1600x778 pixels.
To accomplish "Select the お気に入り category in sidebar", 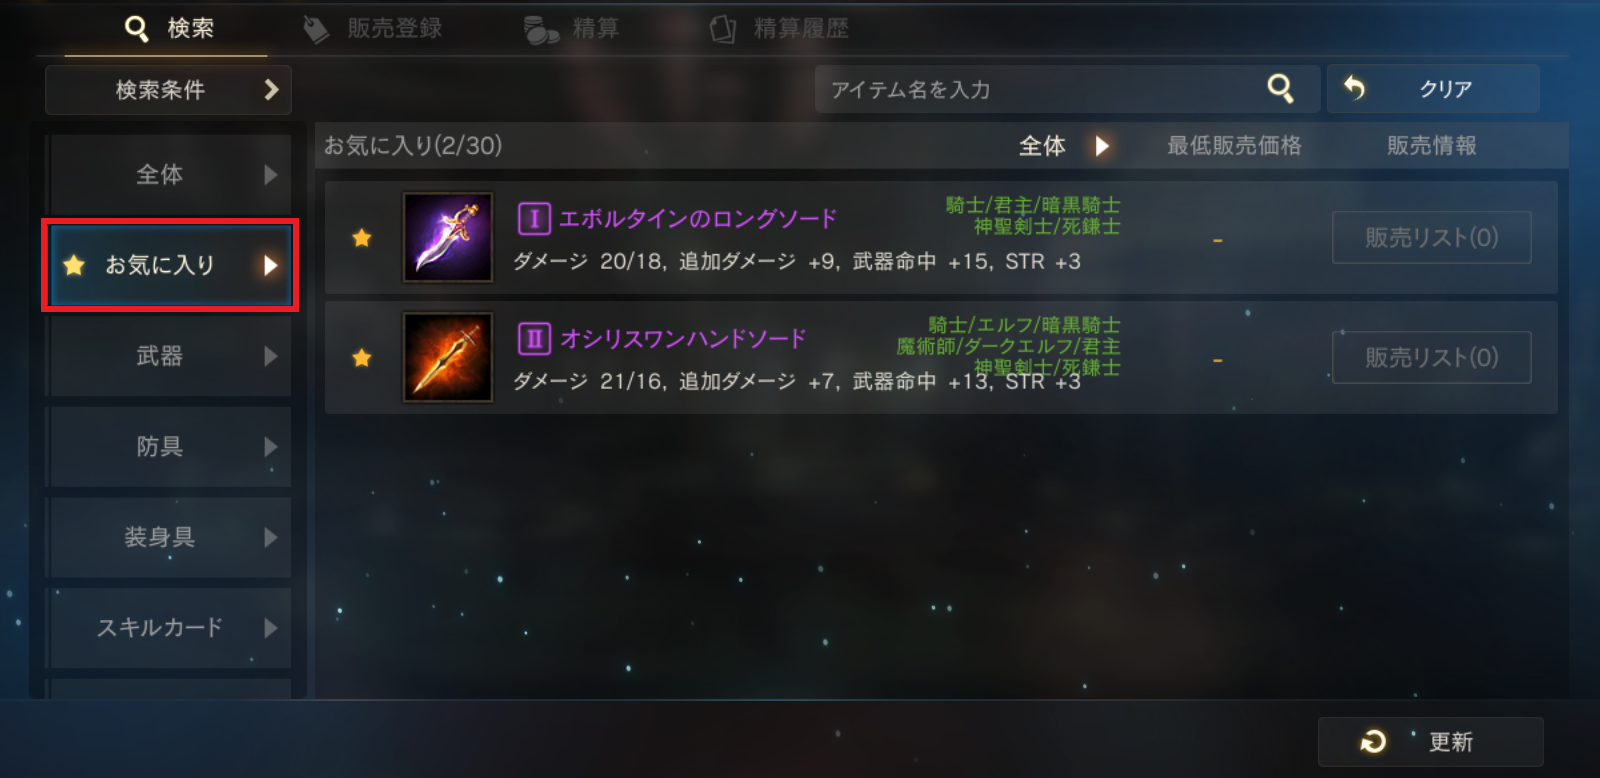I will click(170, 265).
